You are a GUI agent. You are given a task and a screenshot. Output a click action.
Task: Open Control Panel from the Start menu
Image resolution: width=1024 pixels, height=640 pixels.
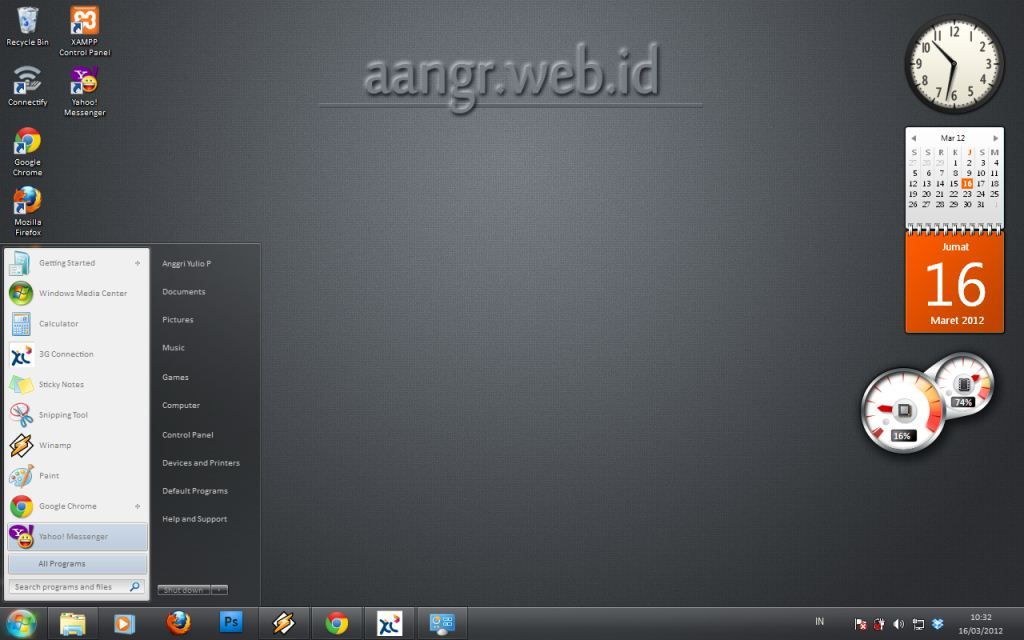(187, 434)
